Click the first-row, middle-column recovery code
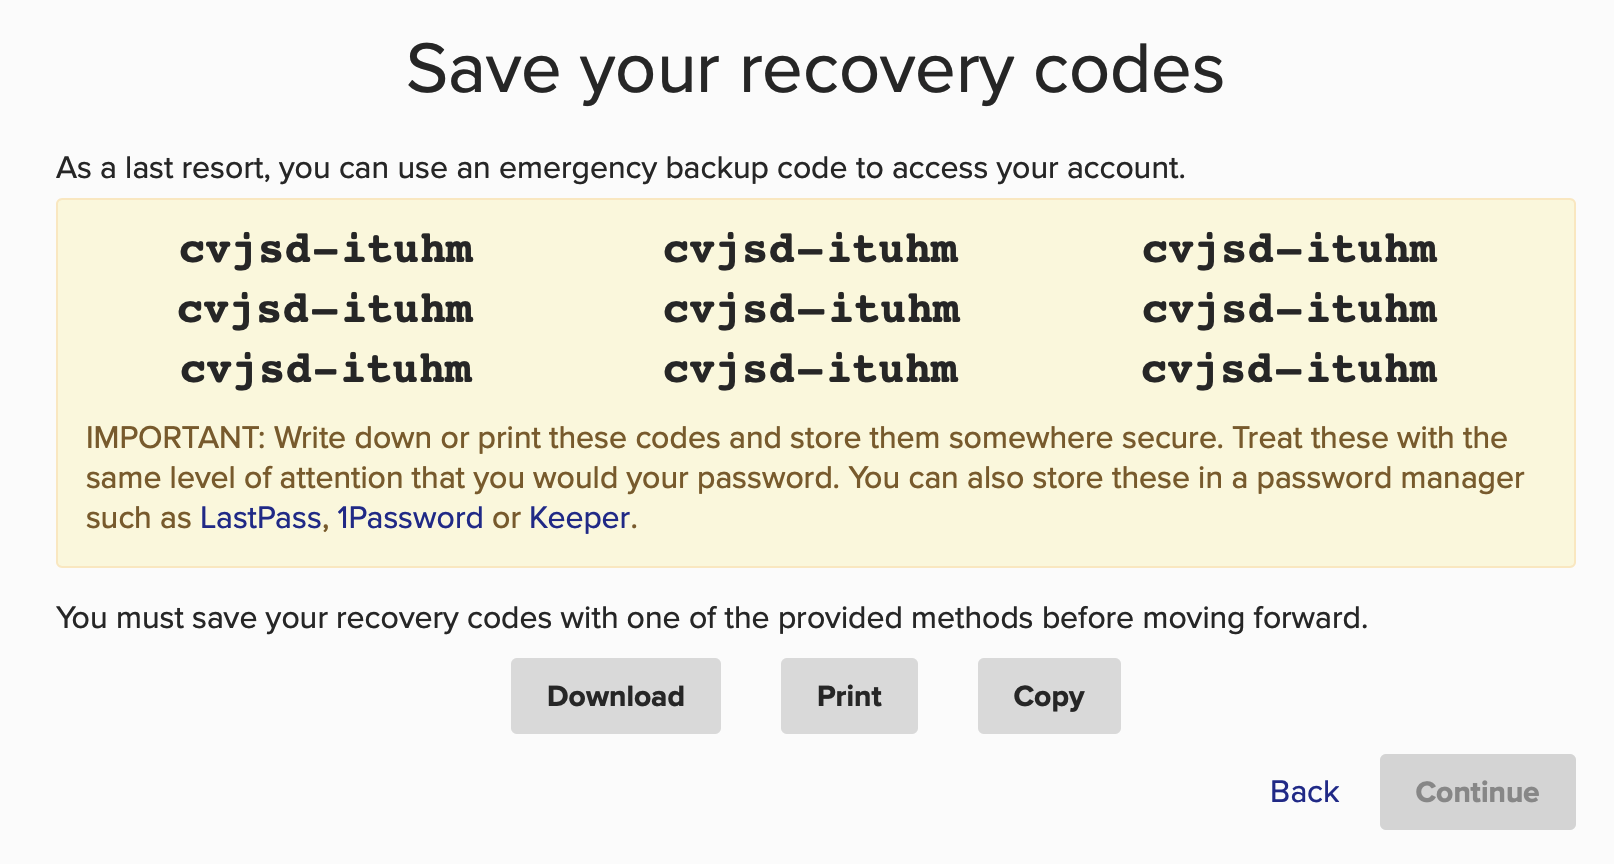 [810, 249]
